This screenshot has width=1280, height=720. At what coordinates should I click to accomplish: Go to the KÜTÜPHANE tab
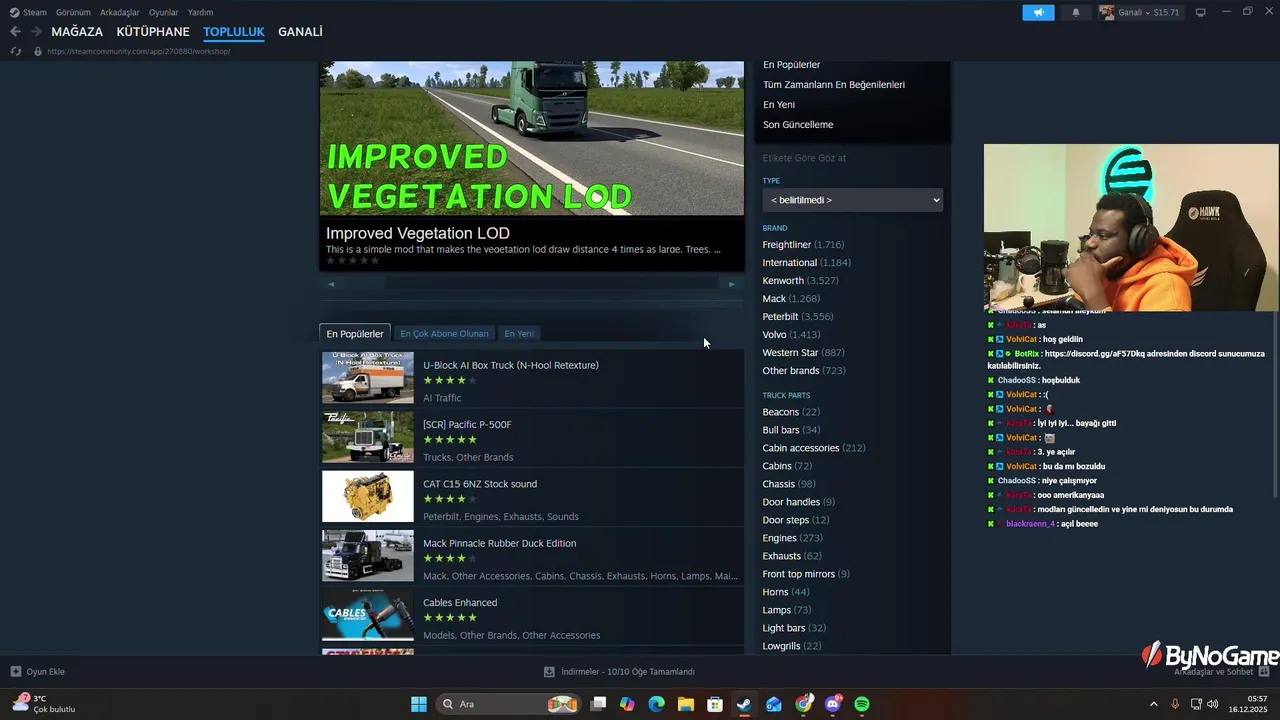tap(153, 32)
